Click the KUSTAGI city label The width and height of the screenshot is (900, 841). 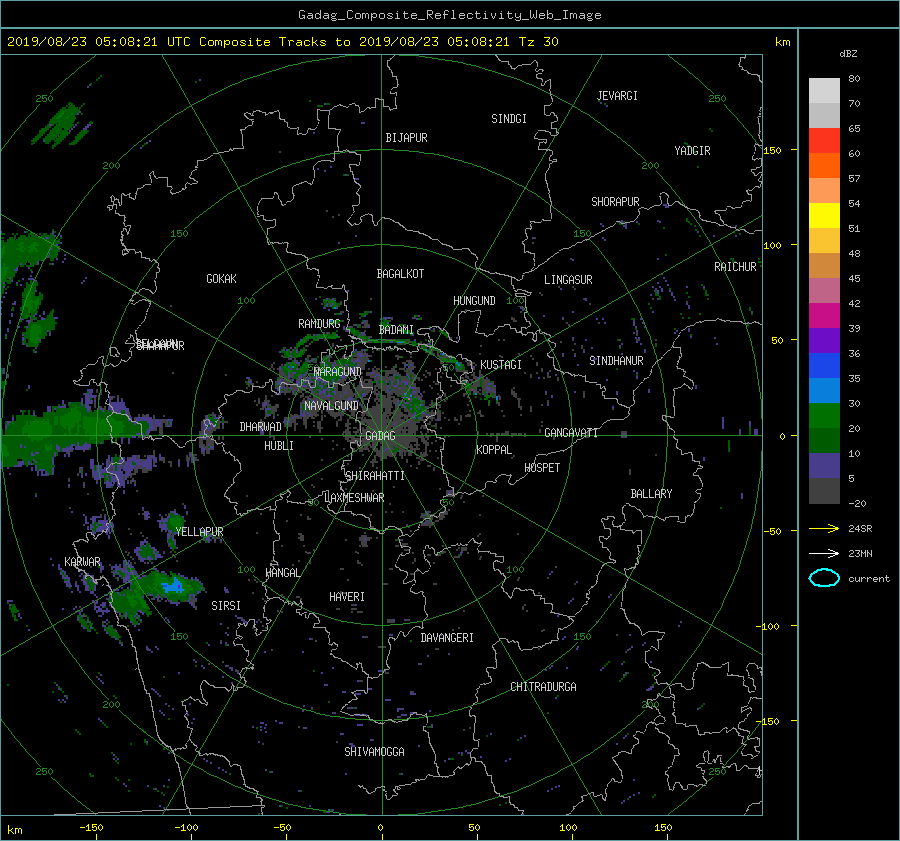pyautogui.click(x=501, y=365)
